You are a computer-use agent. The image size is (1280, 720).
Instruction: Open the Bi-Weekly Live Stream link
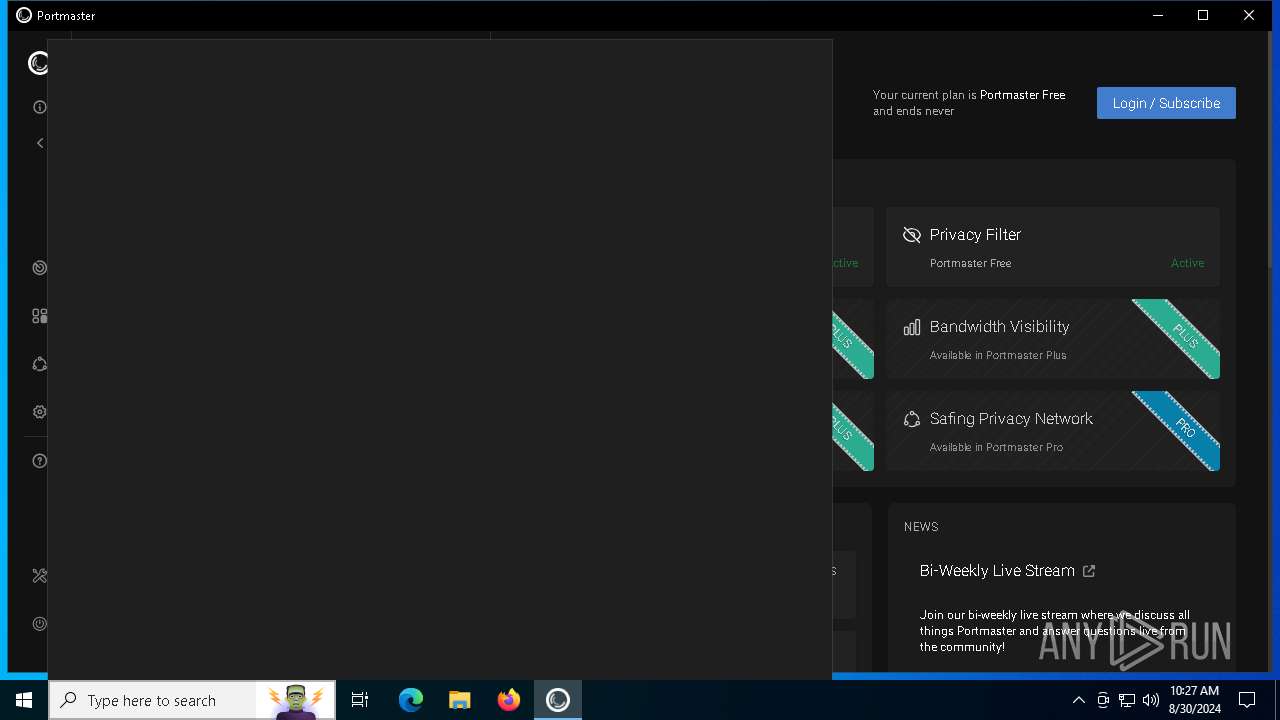(997, 571)
